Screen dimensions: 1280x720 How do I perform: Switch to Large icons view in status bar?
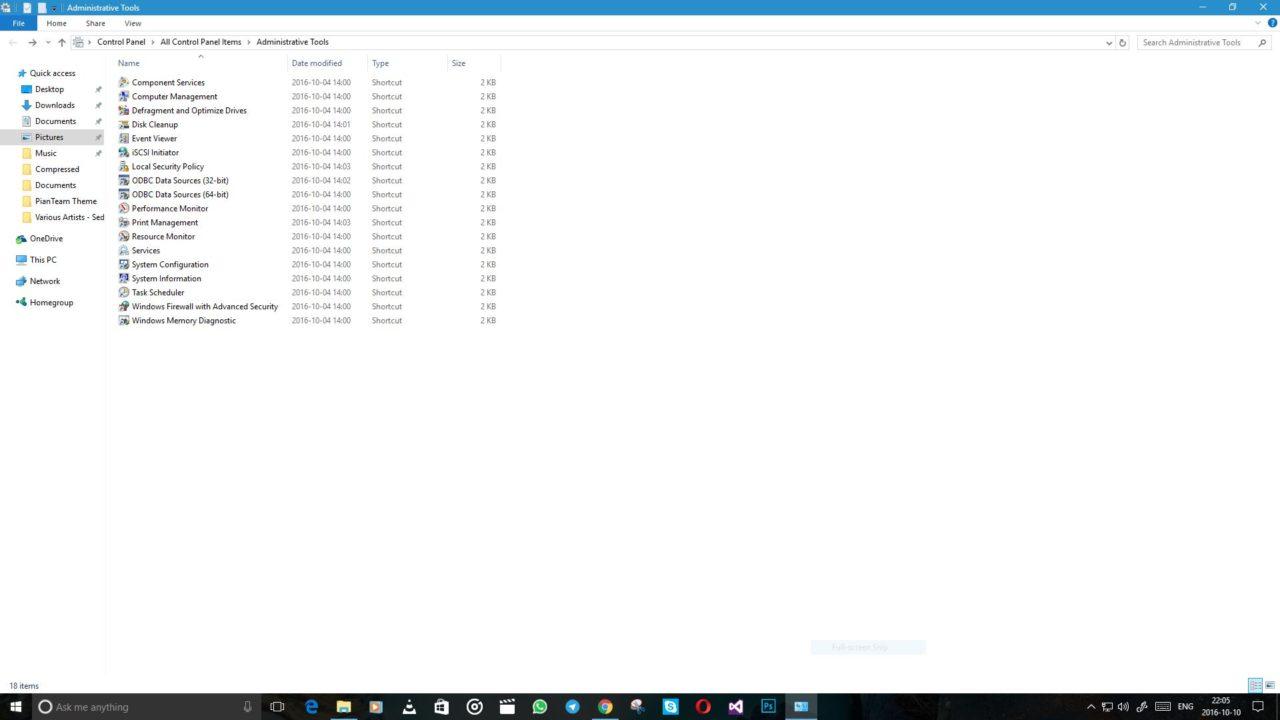coord(1270,685)
